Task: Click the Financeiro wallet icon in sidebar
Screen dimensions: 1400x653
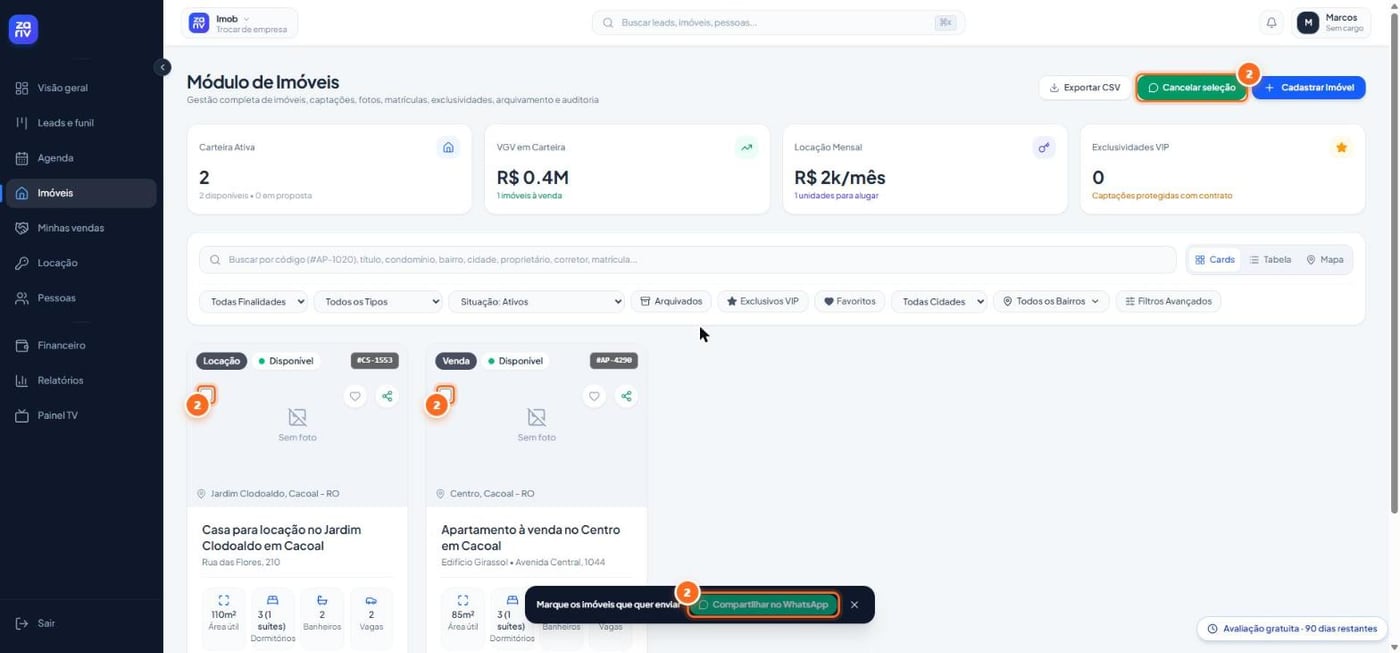Action: point(22,345)
